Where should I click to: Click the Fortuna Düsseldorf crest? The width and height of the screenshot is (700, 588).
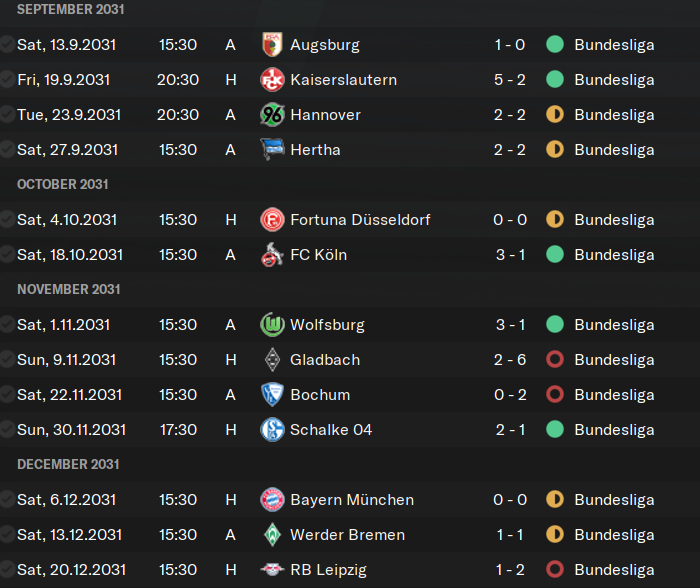(x=272, y=220)
